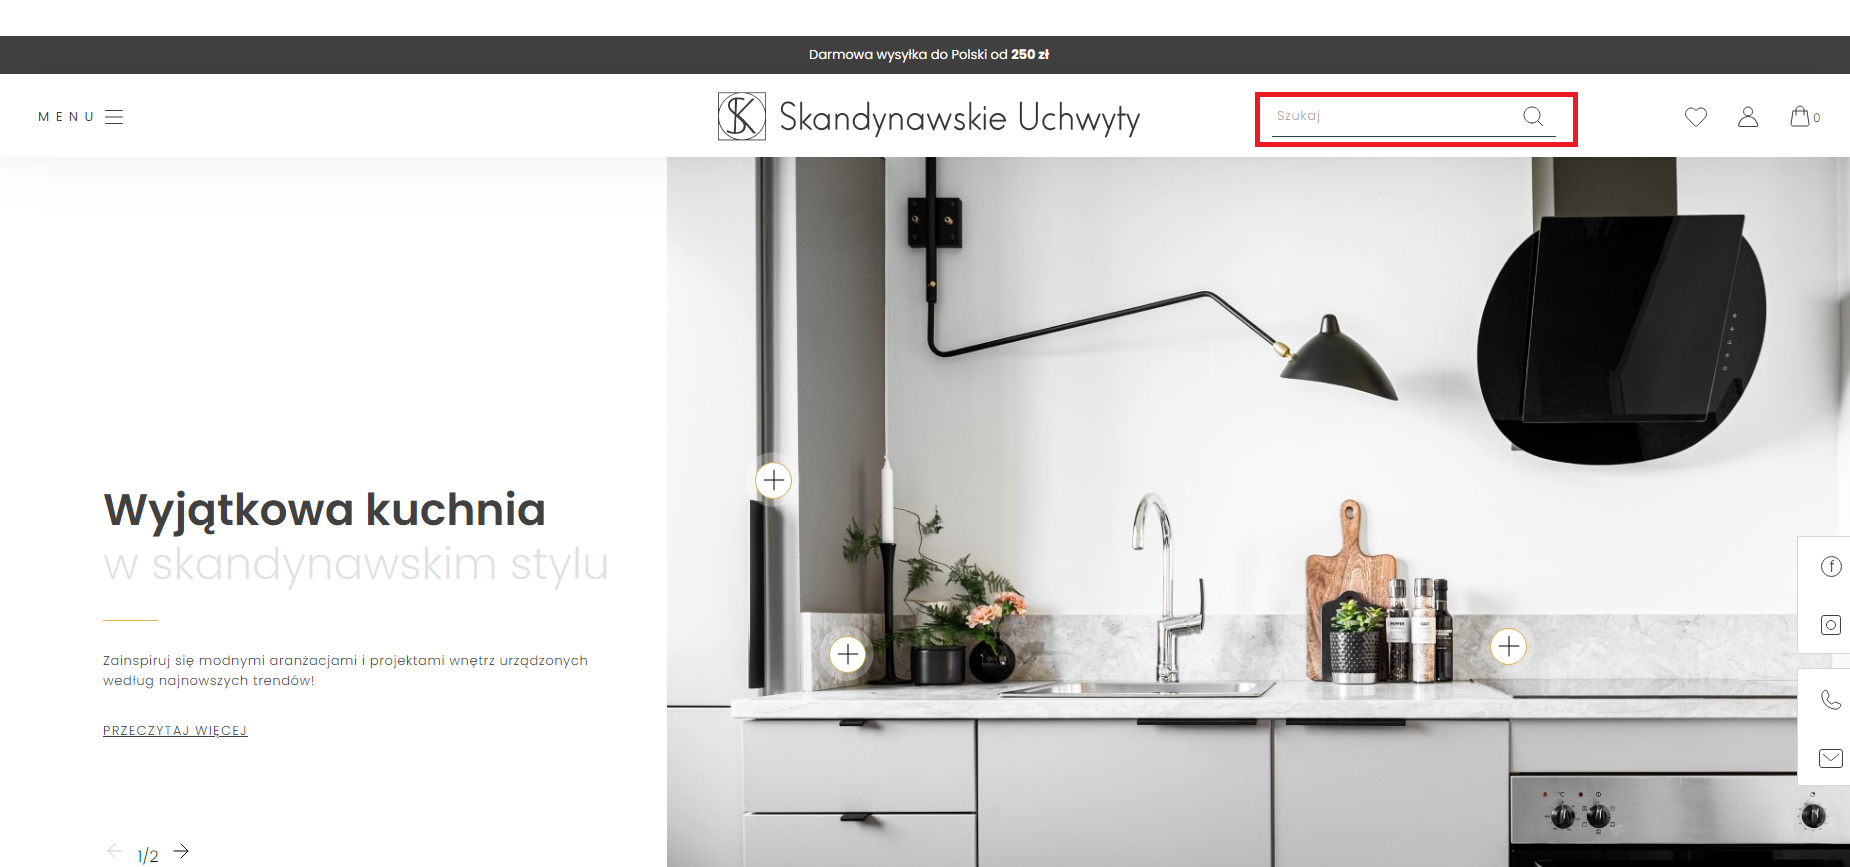Click into the Szukaj search field
The image size is (1850, 867).
pos(1396,116)
